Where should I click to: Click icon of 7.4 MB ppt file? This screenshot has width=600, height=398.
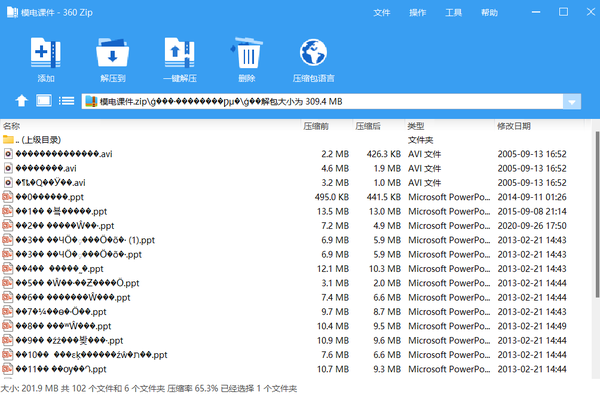(8, 297)
